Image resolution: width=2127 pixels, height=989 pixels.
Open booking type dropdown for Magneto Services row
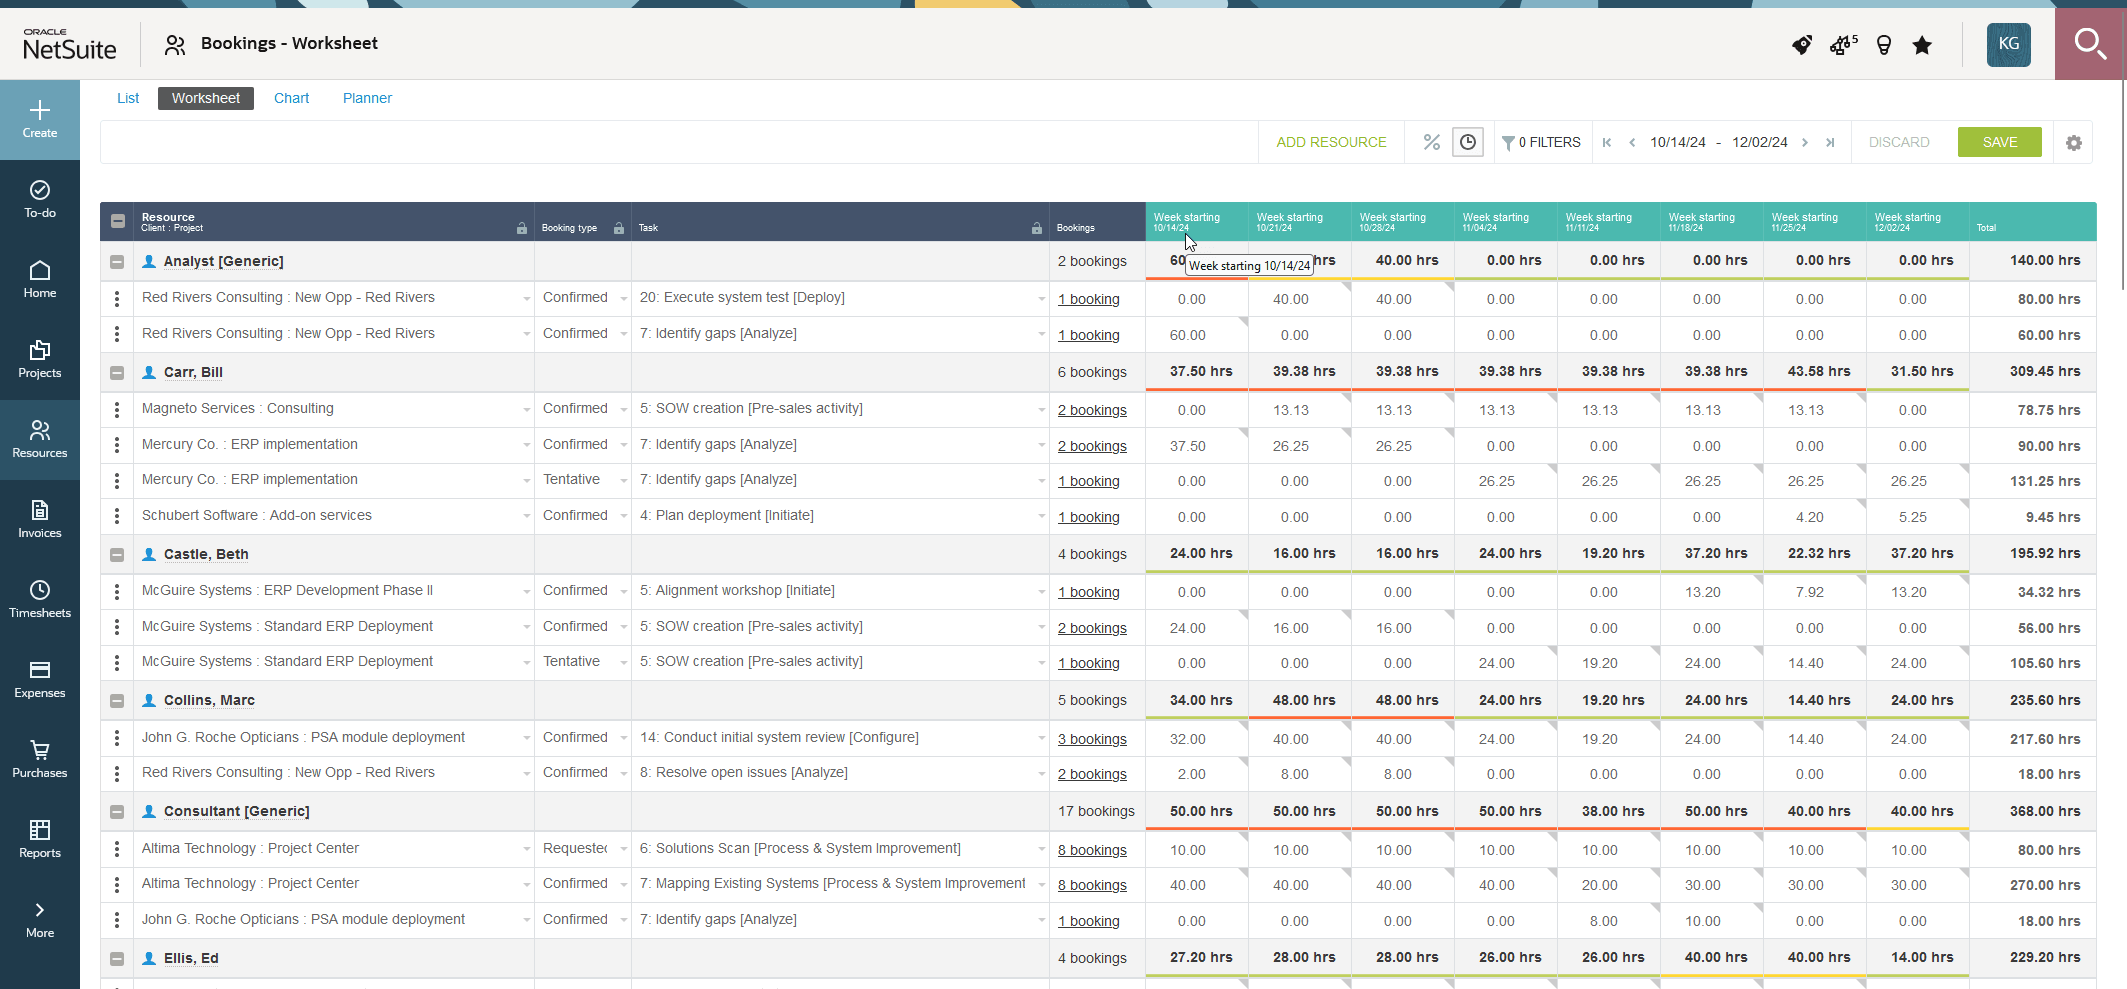point(623,410)
